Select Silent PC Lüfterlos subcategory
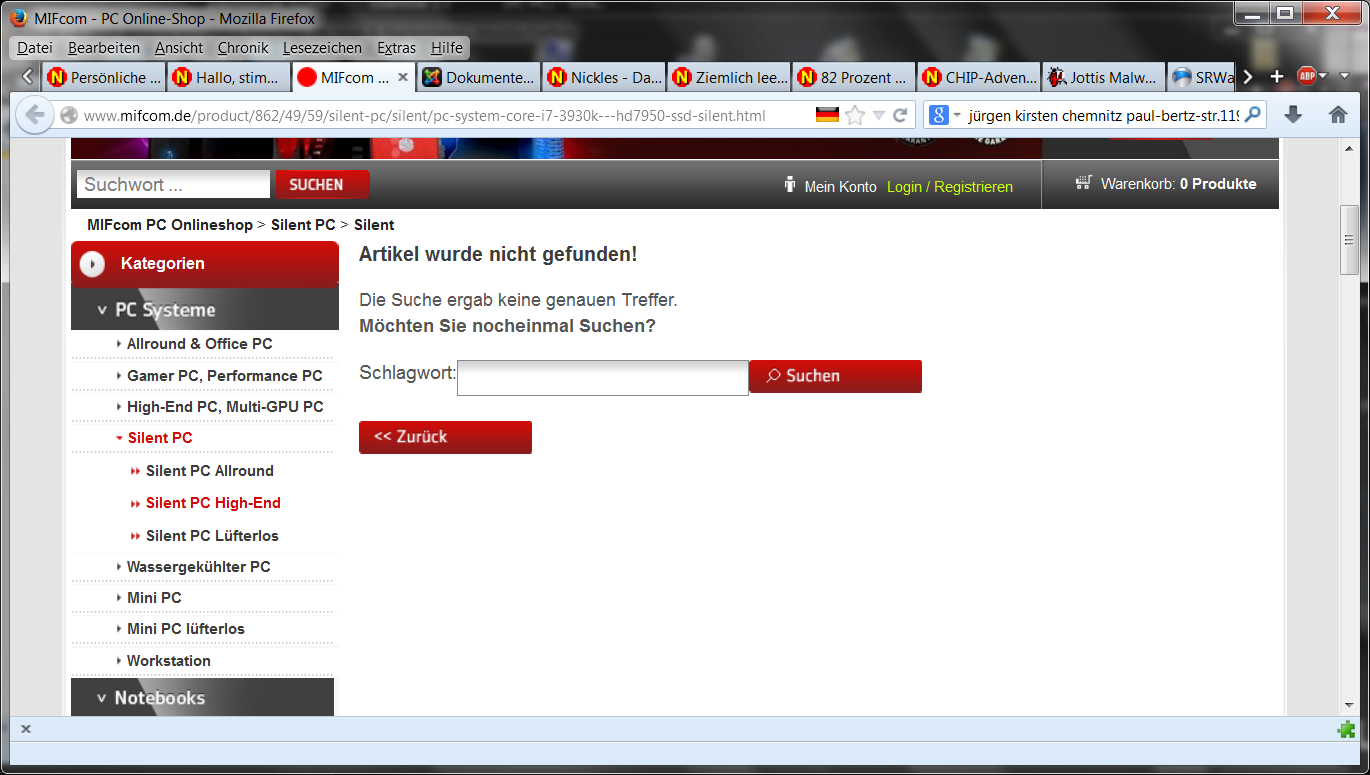This screenshot has height=775, width=1370. (212, 536)
